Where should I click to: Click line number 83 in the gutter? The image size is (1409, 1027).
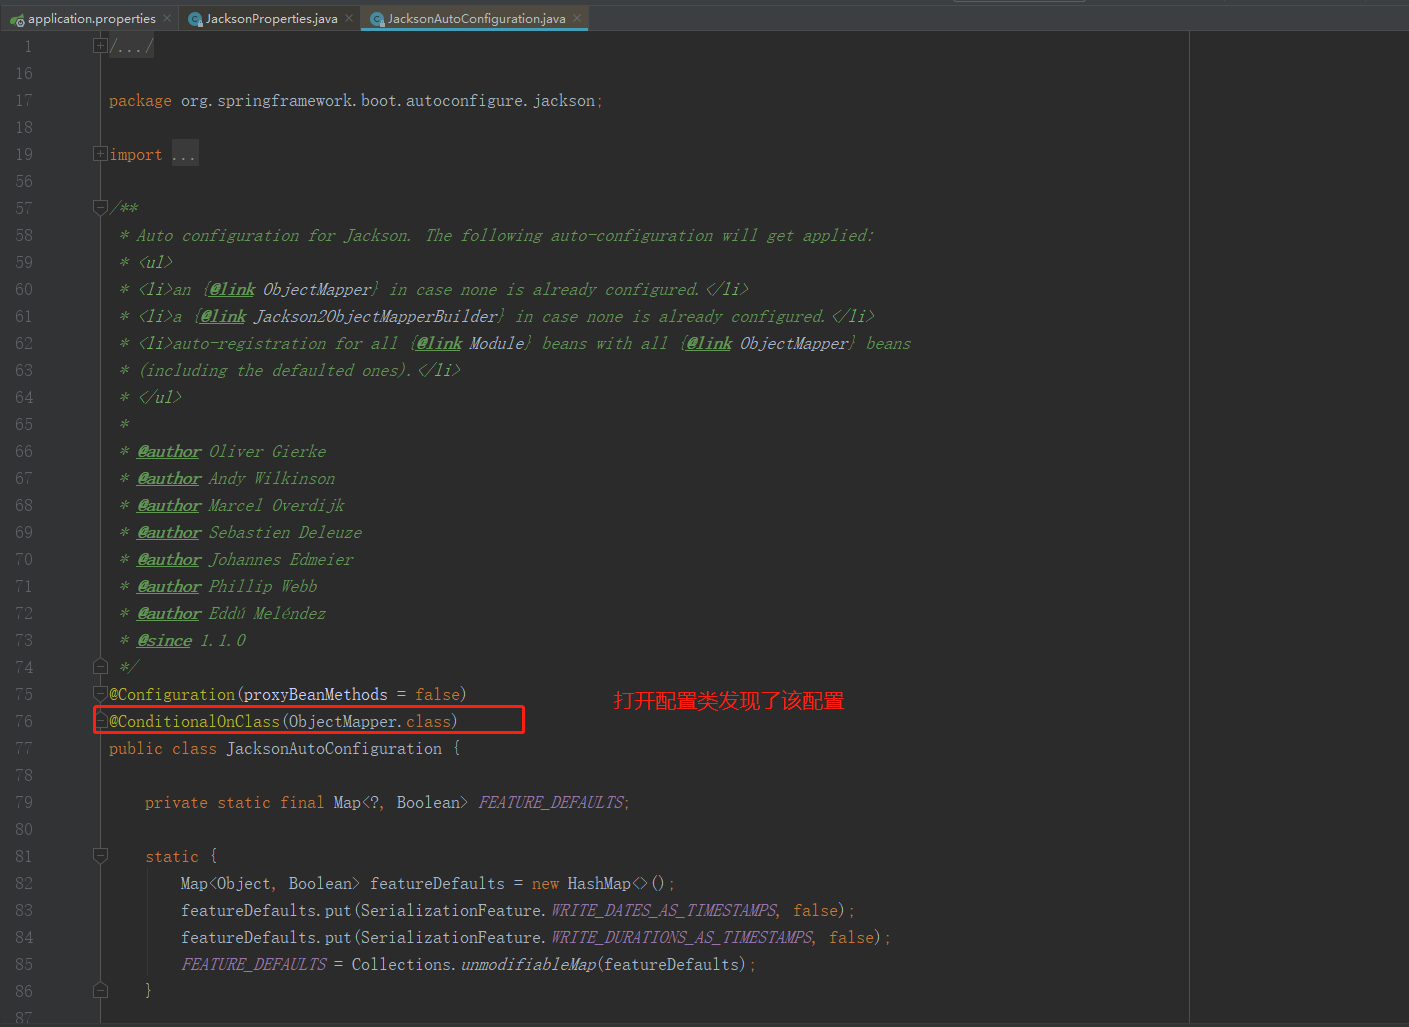[x=24, y=910]
